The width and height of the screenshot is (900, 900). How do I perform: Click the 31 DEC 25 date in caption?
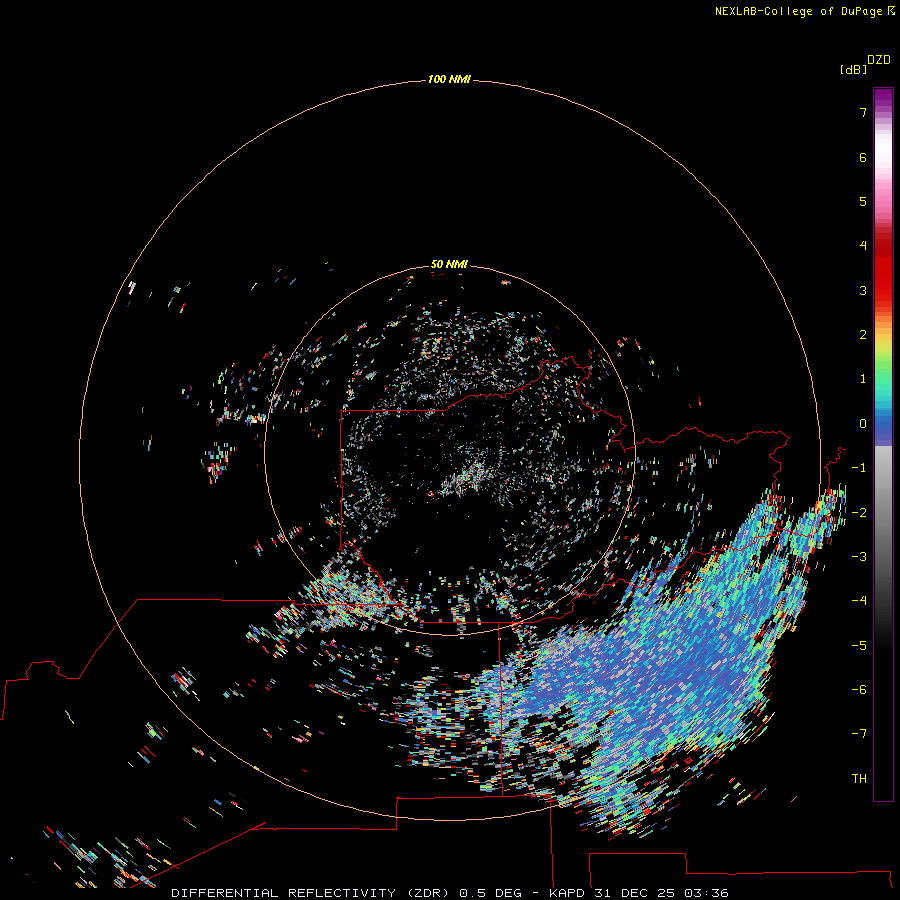635,893
